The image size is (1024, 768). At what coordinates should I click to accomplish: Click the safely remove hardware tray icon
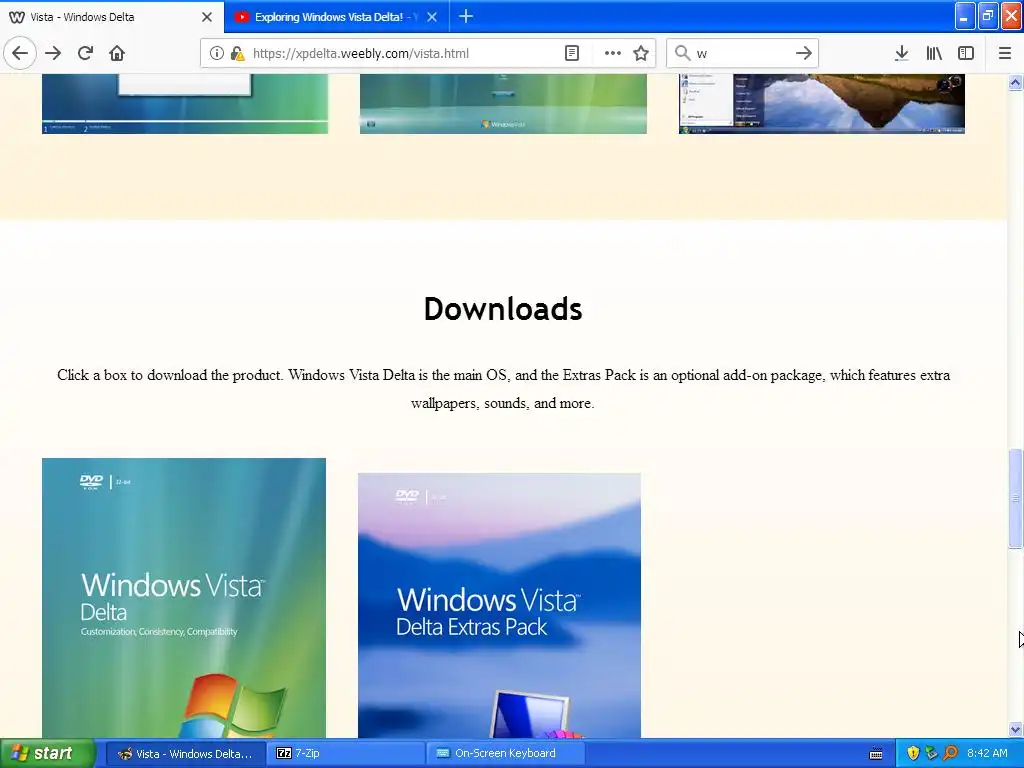click(931, 754)
